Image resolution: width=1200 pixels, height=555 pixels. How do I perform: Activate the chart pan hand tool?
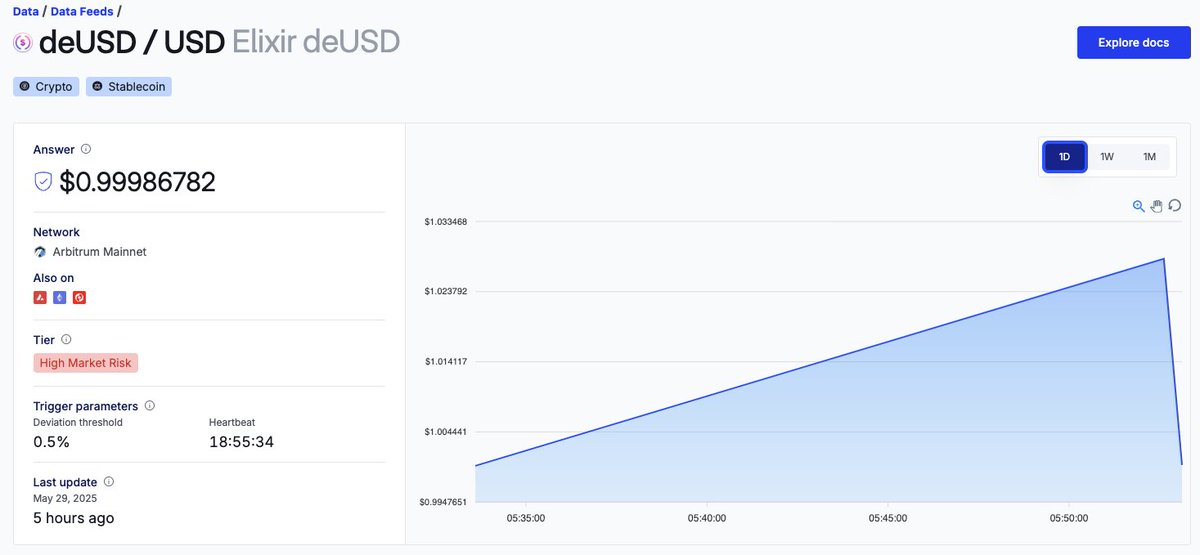click(x=1157, y=206)
